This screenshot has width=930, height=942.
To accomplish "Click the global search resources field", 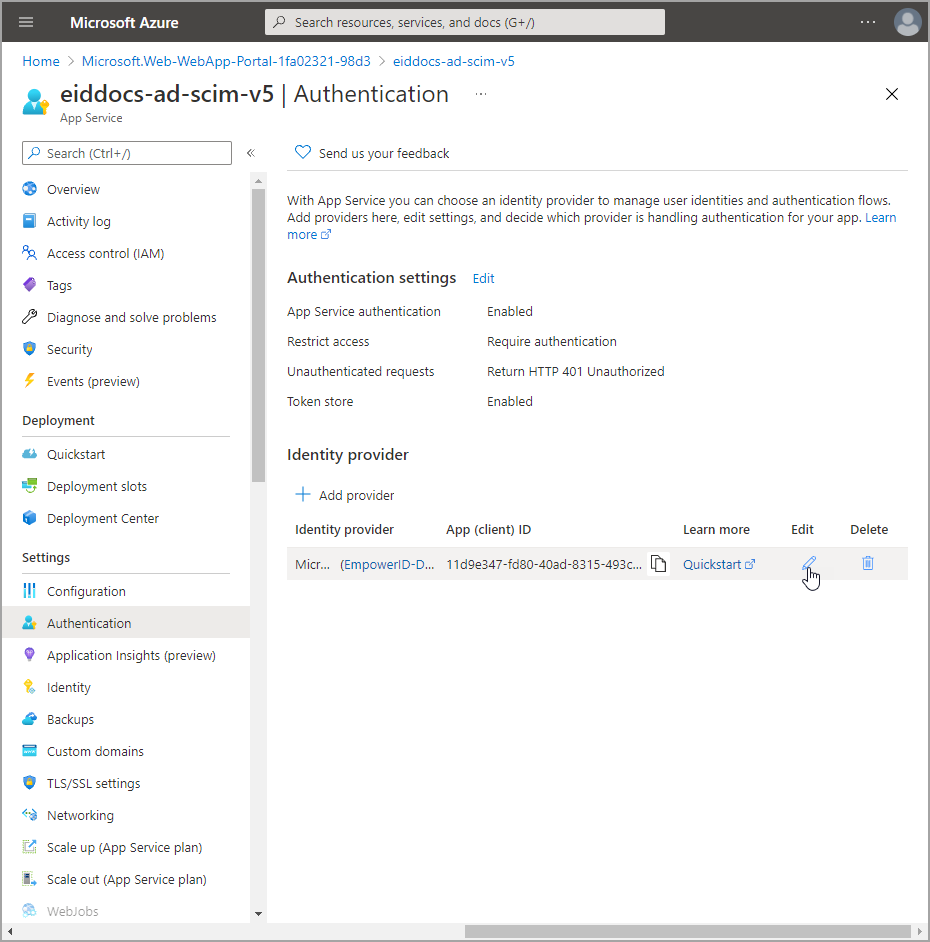I will click(465, 22).
